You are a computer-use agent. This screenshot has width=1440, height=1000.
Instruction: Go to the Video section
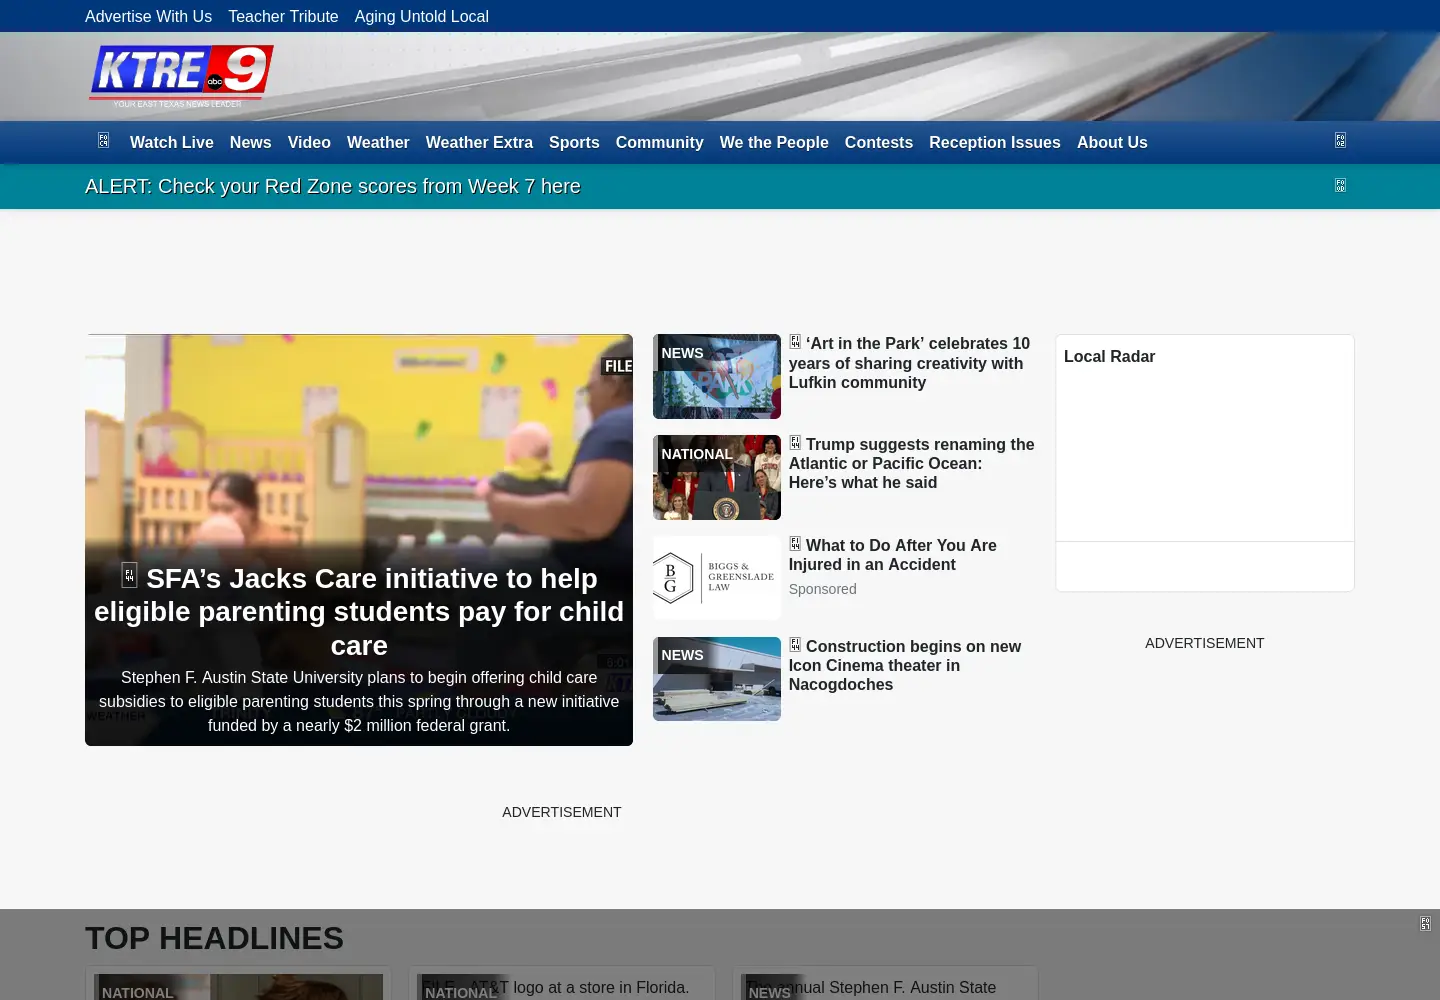[309, 143]
